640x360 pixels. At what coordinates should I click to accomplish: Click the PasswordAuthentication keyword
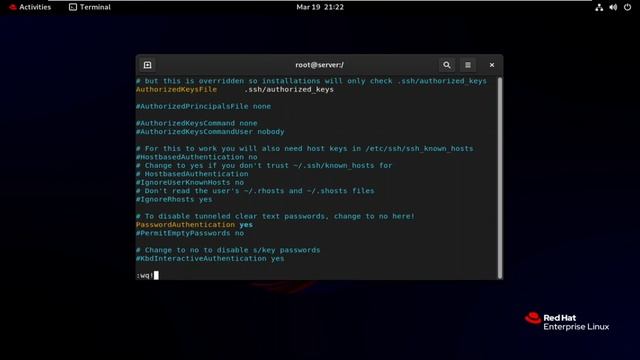tap(185, 224)
